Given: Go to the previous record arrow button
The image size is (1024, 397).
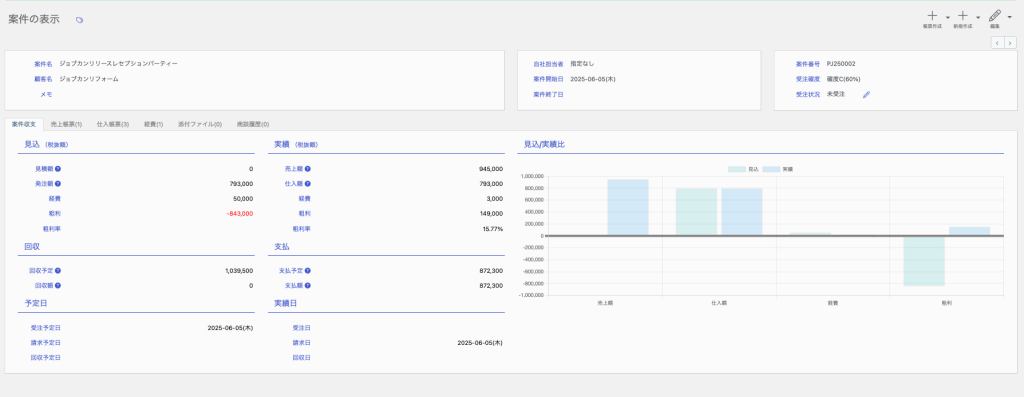Looking at the screenshot, I should click(x=998, y=43).
